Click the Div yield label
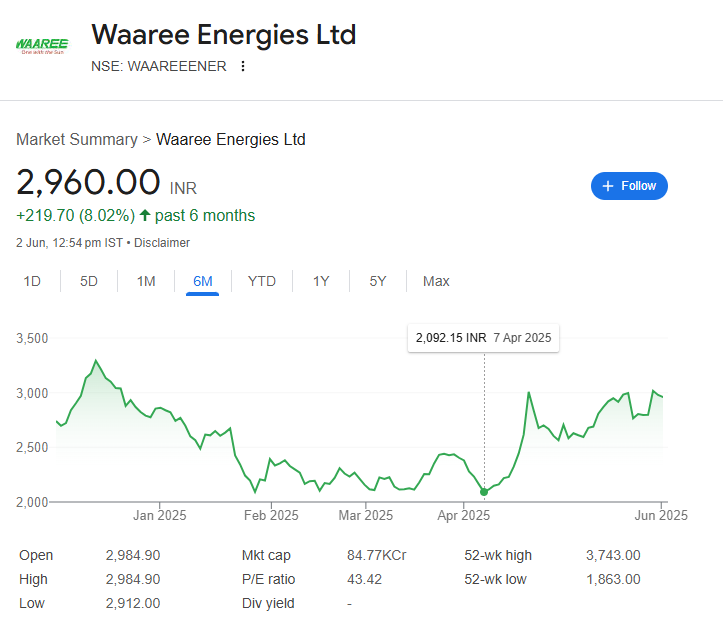723x622 pixels. click(x=268, y=603)
